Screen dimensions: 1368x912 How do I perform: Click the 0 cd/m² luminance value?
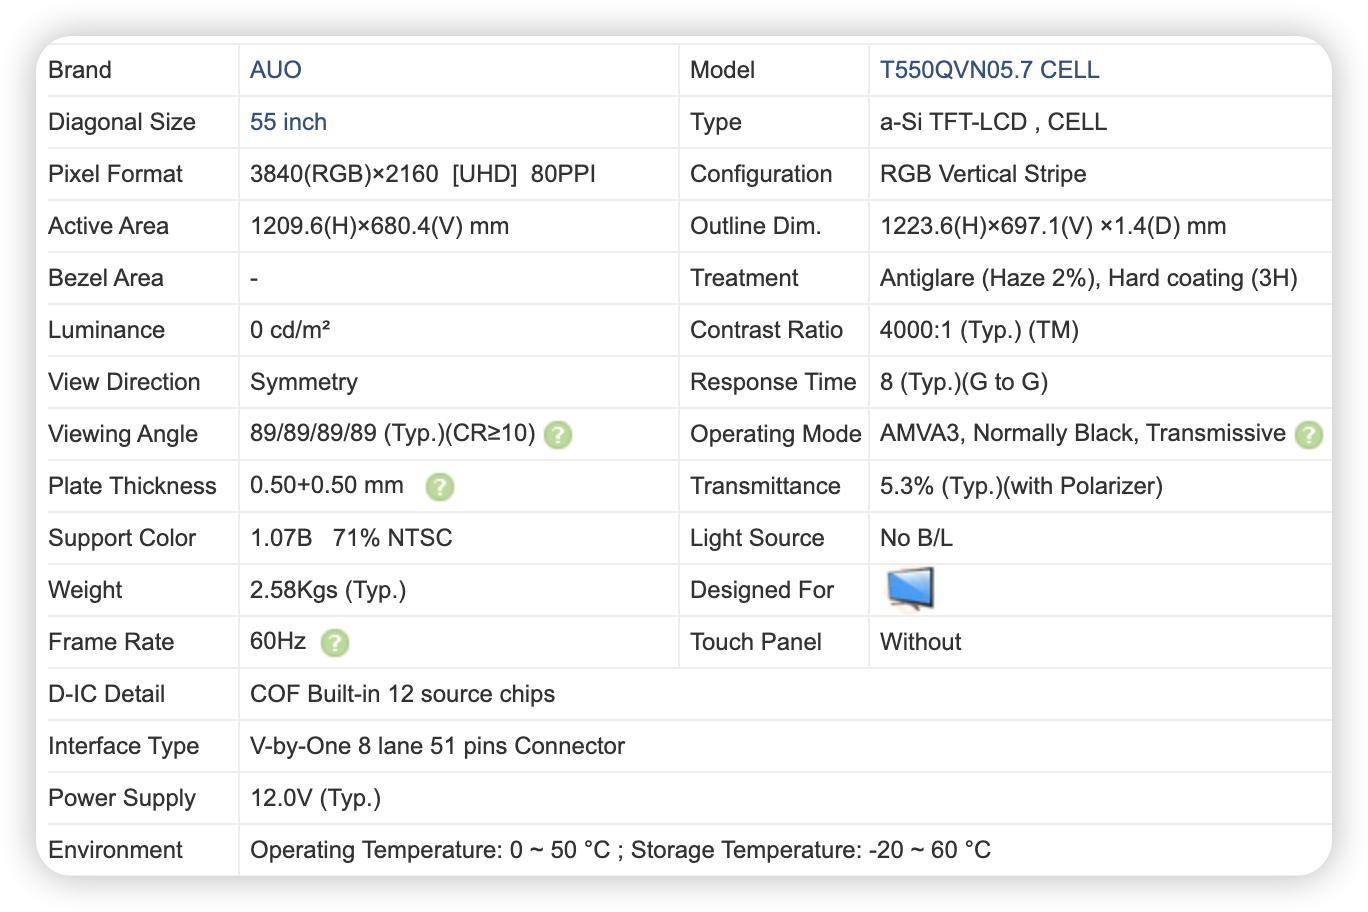click(x=290, y=330)
